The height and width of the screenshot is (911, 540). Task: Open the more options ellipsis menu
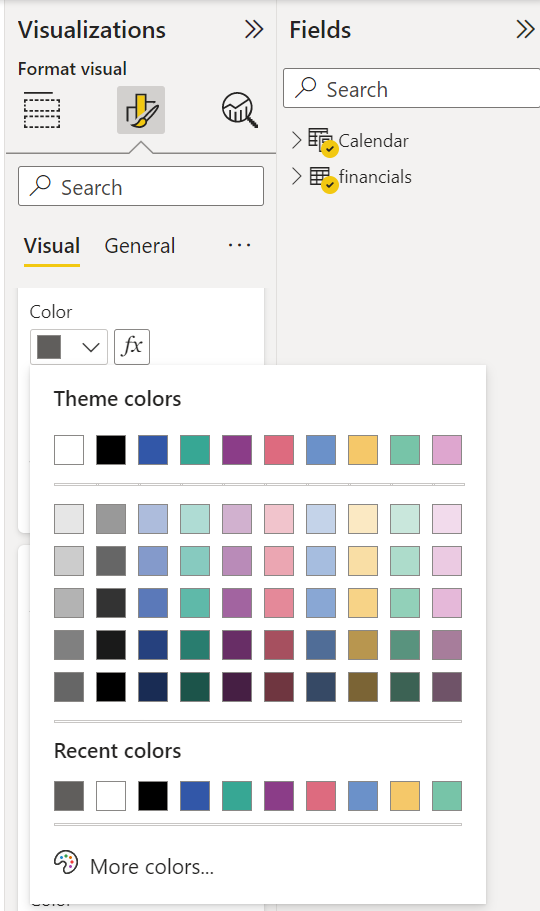[239, 246]
